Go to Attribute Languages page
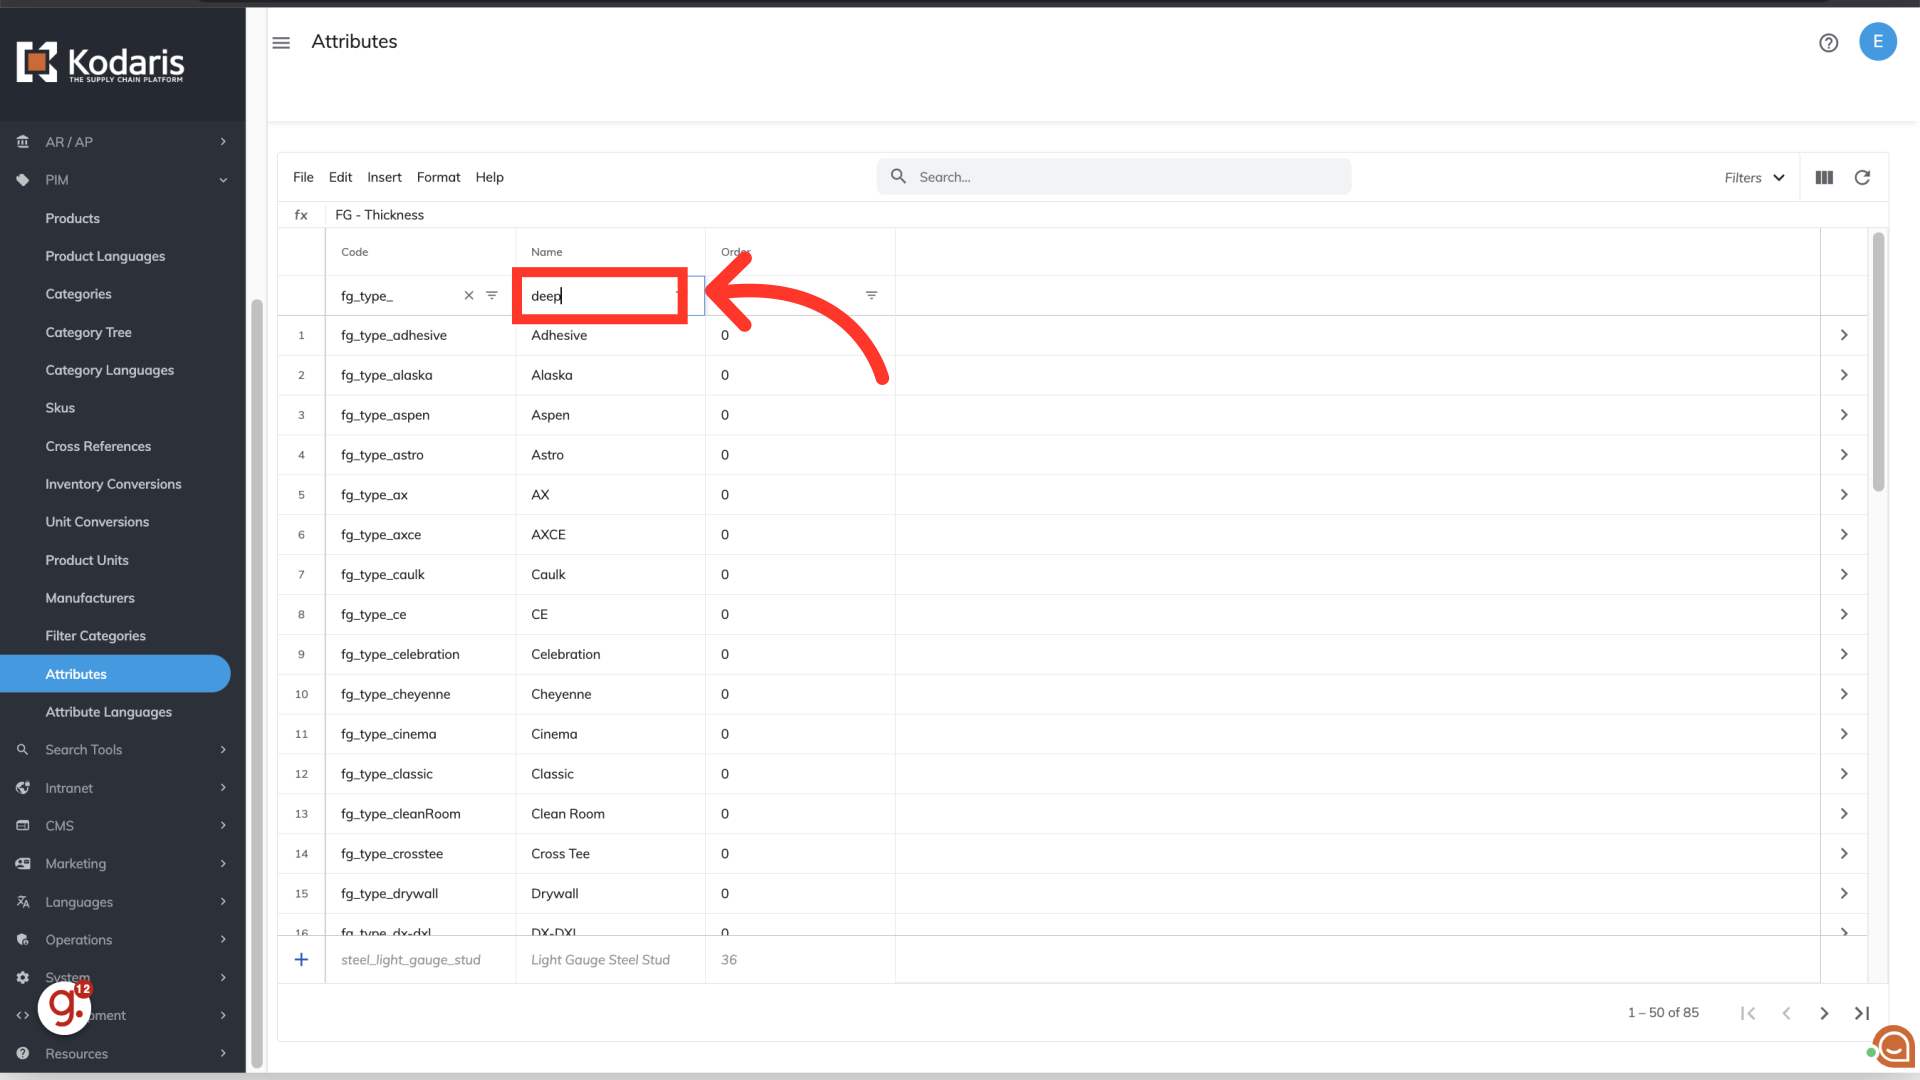The height and width of the screenshot is (1080, 1920). point(108,712)
